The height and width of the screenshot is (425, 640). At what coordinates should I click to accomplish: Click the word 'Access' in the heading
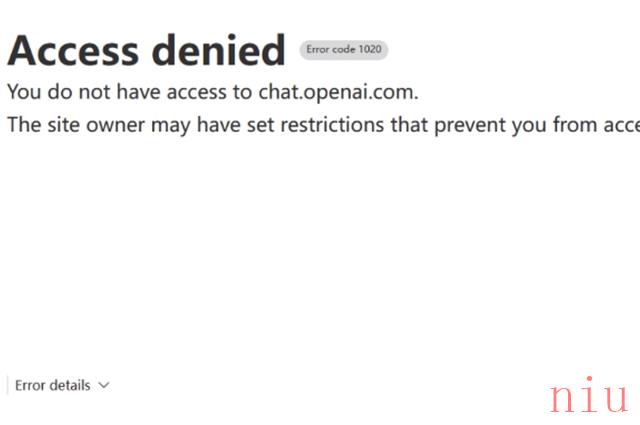(x=73, y=51)
